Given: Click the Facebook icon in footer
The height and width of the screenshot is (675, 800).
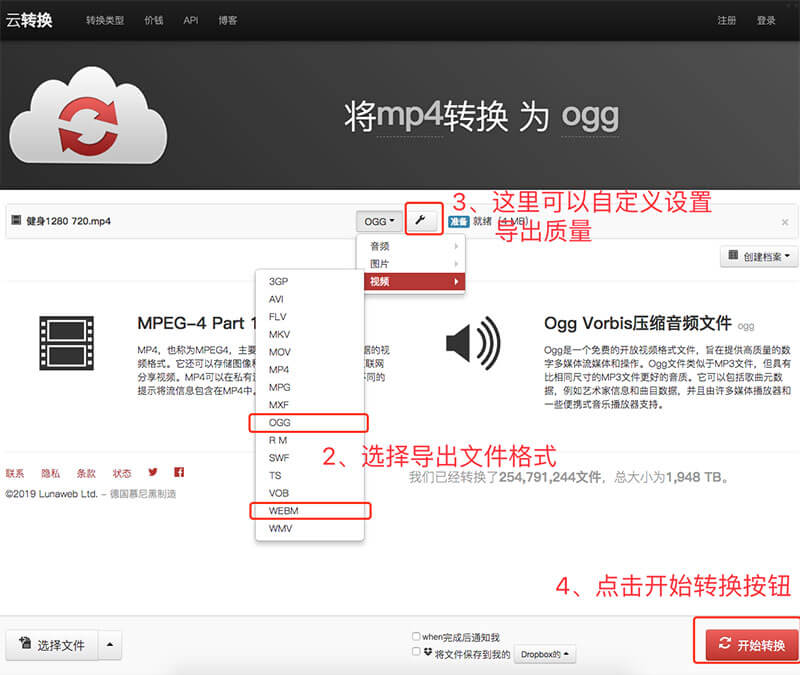Looking at the screenshot, I should (179, 472).
